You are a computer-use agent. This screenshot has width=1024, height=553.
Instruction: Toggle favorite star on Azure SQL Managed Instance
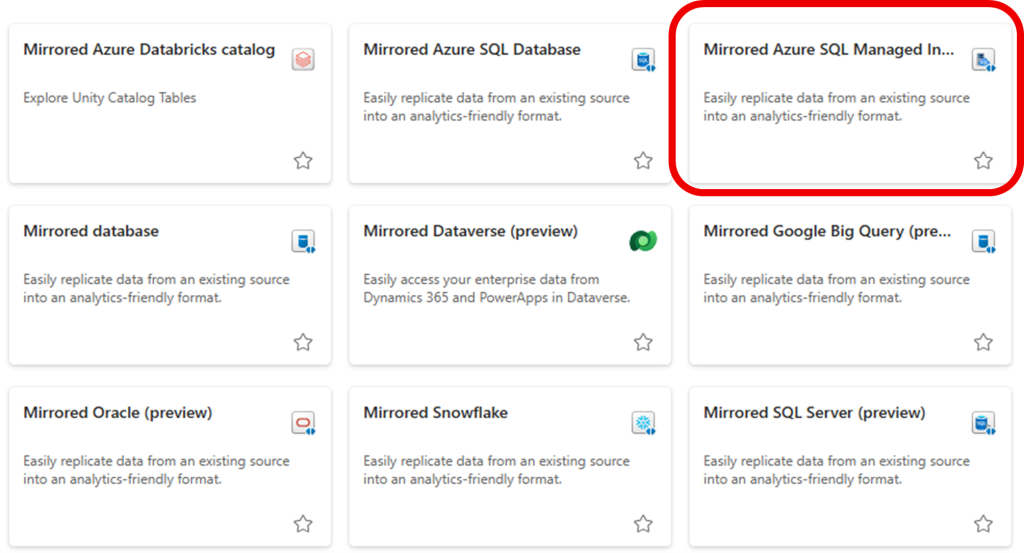click(984, 161)
